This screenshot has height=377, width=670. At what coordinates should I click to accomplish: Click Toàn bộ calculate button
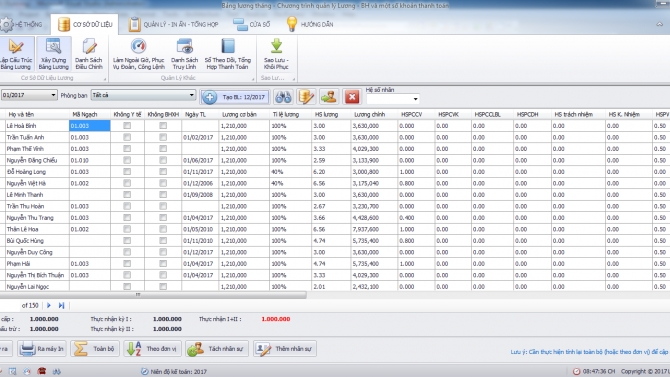[x=95, y=349]
